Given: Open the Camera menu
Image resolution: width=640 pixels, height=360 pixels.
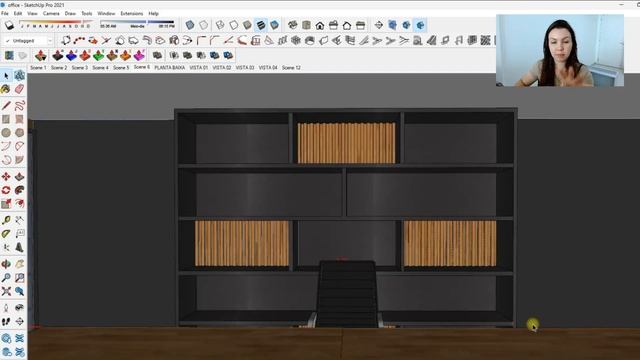Looking at the screenshot, I should [51, 13].
